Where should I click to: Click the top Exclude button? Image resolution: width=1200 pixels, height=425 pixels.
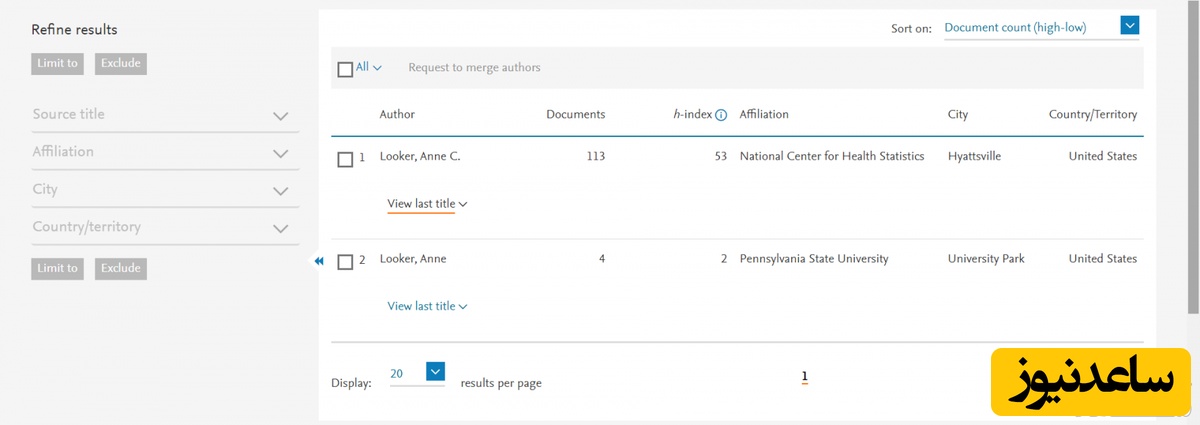[x=120, y=63]
